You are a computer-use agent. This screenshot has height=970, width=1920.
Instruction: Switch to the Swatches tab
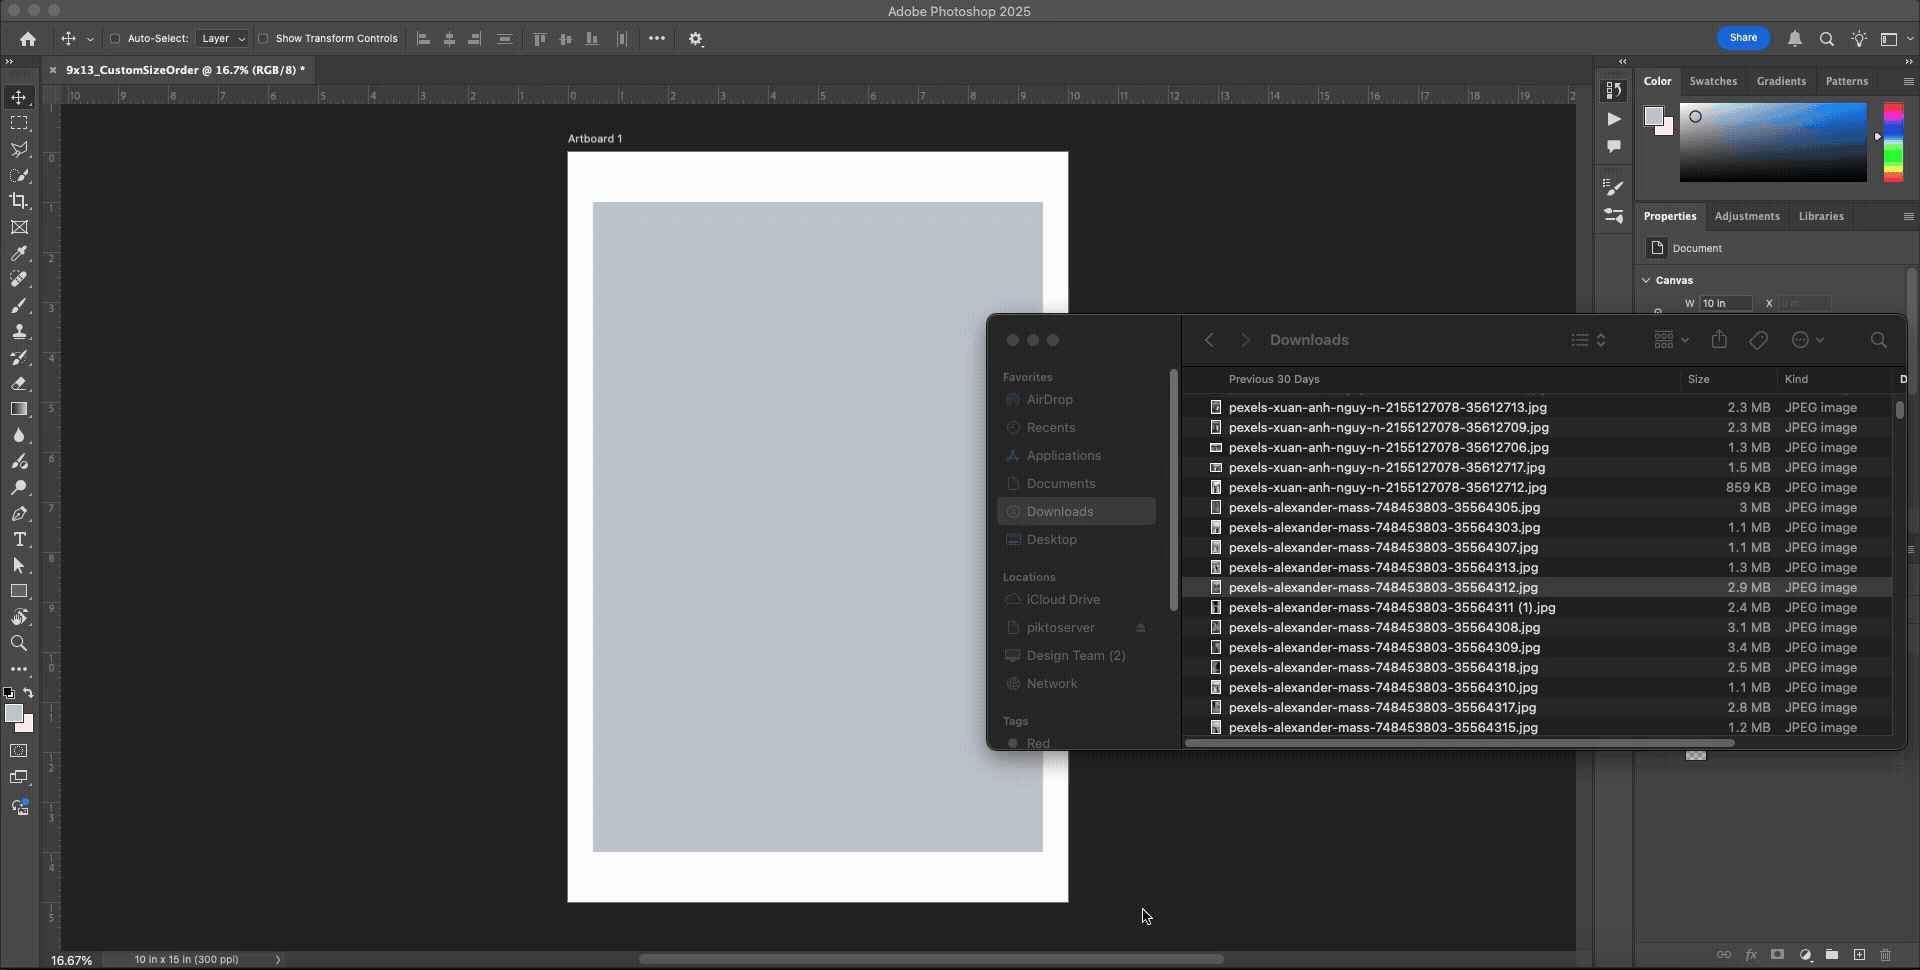pos(1713,81)
